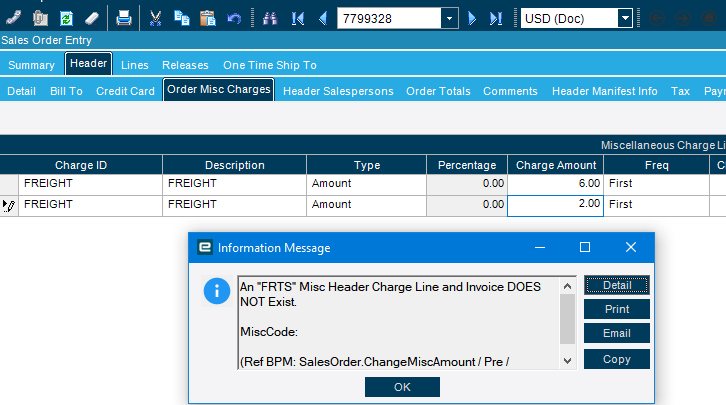Jump to the first order record

click(x=298, y=19)
